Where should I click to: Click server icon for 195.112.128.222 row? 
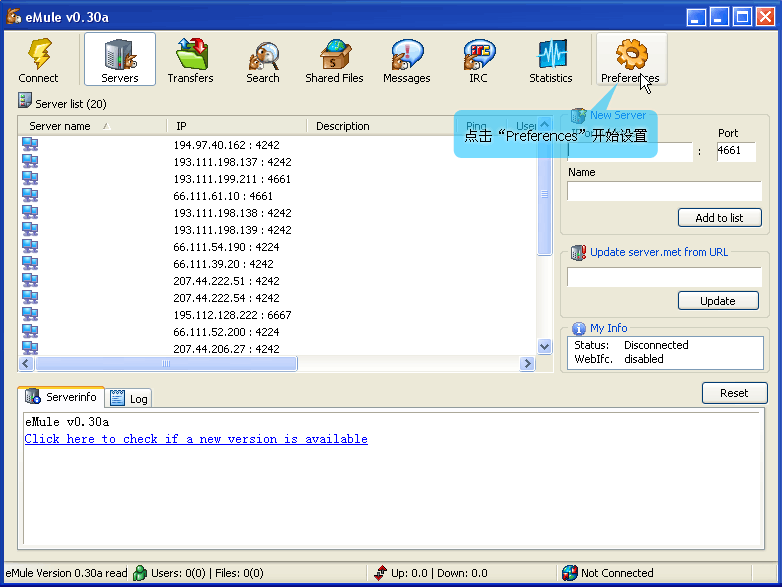coord(30,314)
